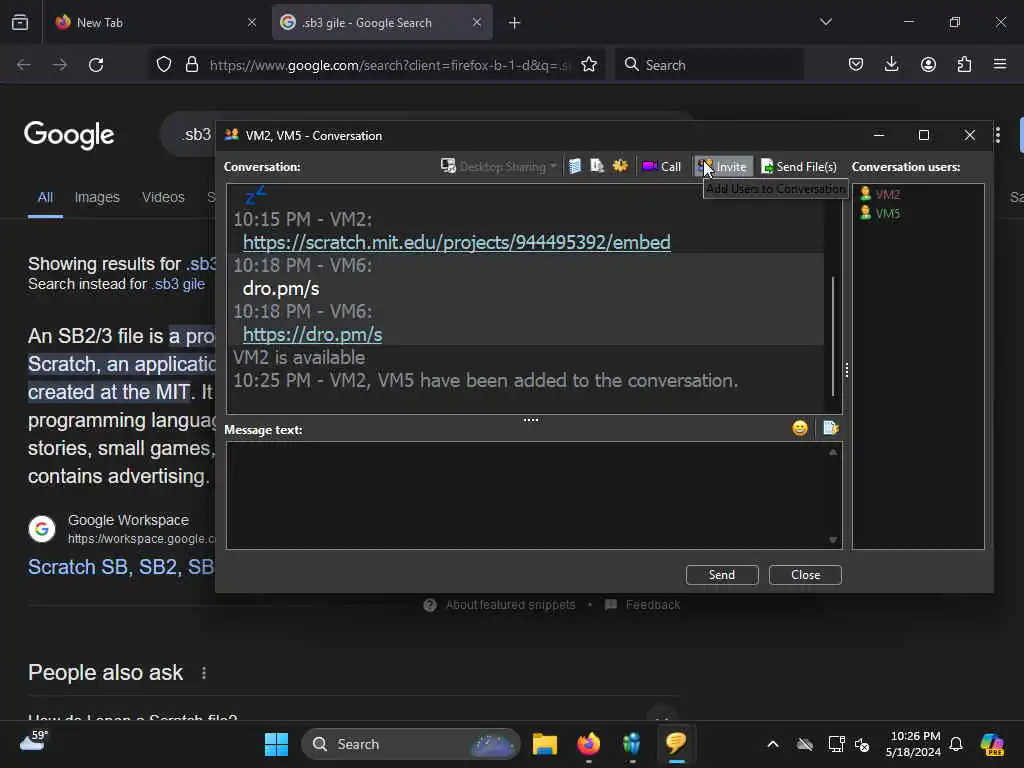This screenshot has height=768, width=1024.
Task: Click inside the Message text box
Action: pyautogui.click(x=526, y=495)
